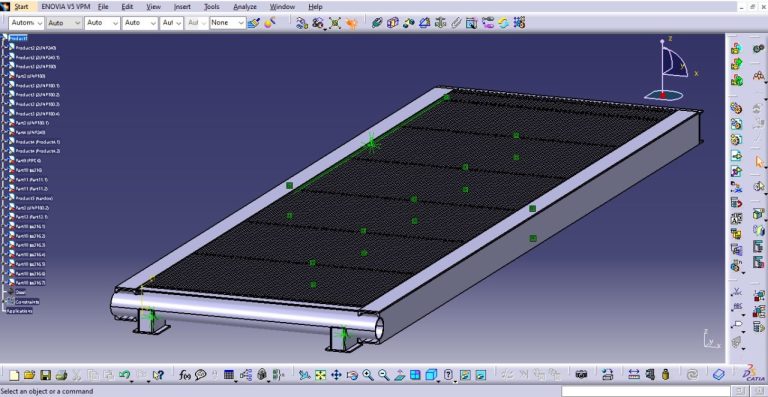Image resolution: width=768 pixels, height=397 pixels.
Task: Click the Formula f(x) icon
Action: (185, 375)
